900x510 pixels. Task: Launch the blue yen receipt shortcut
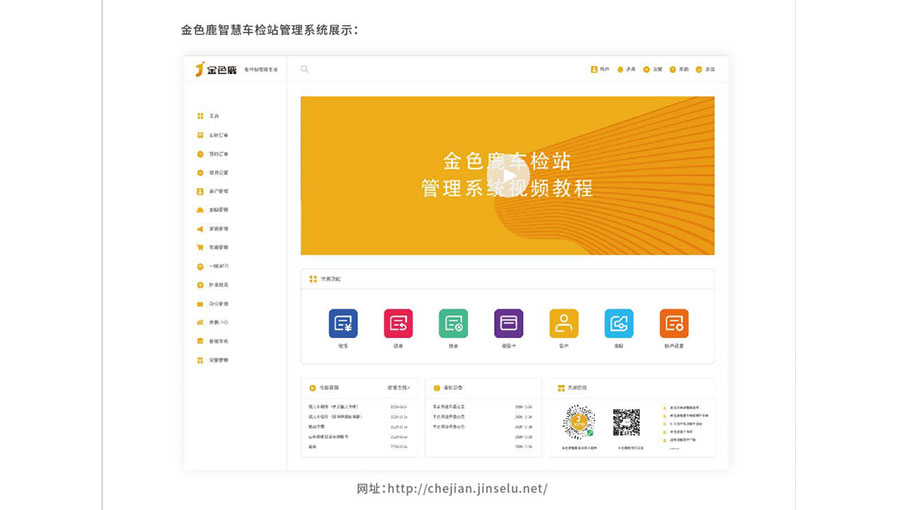pos(343,324)
